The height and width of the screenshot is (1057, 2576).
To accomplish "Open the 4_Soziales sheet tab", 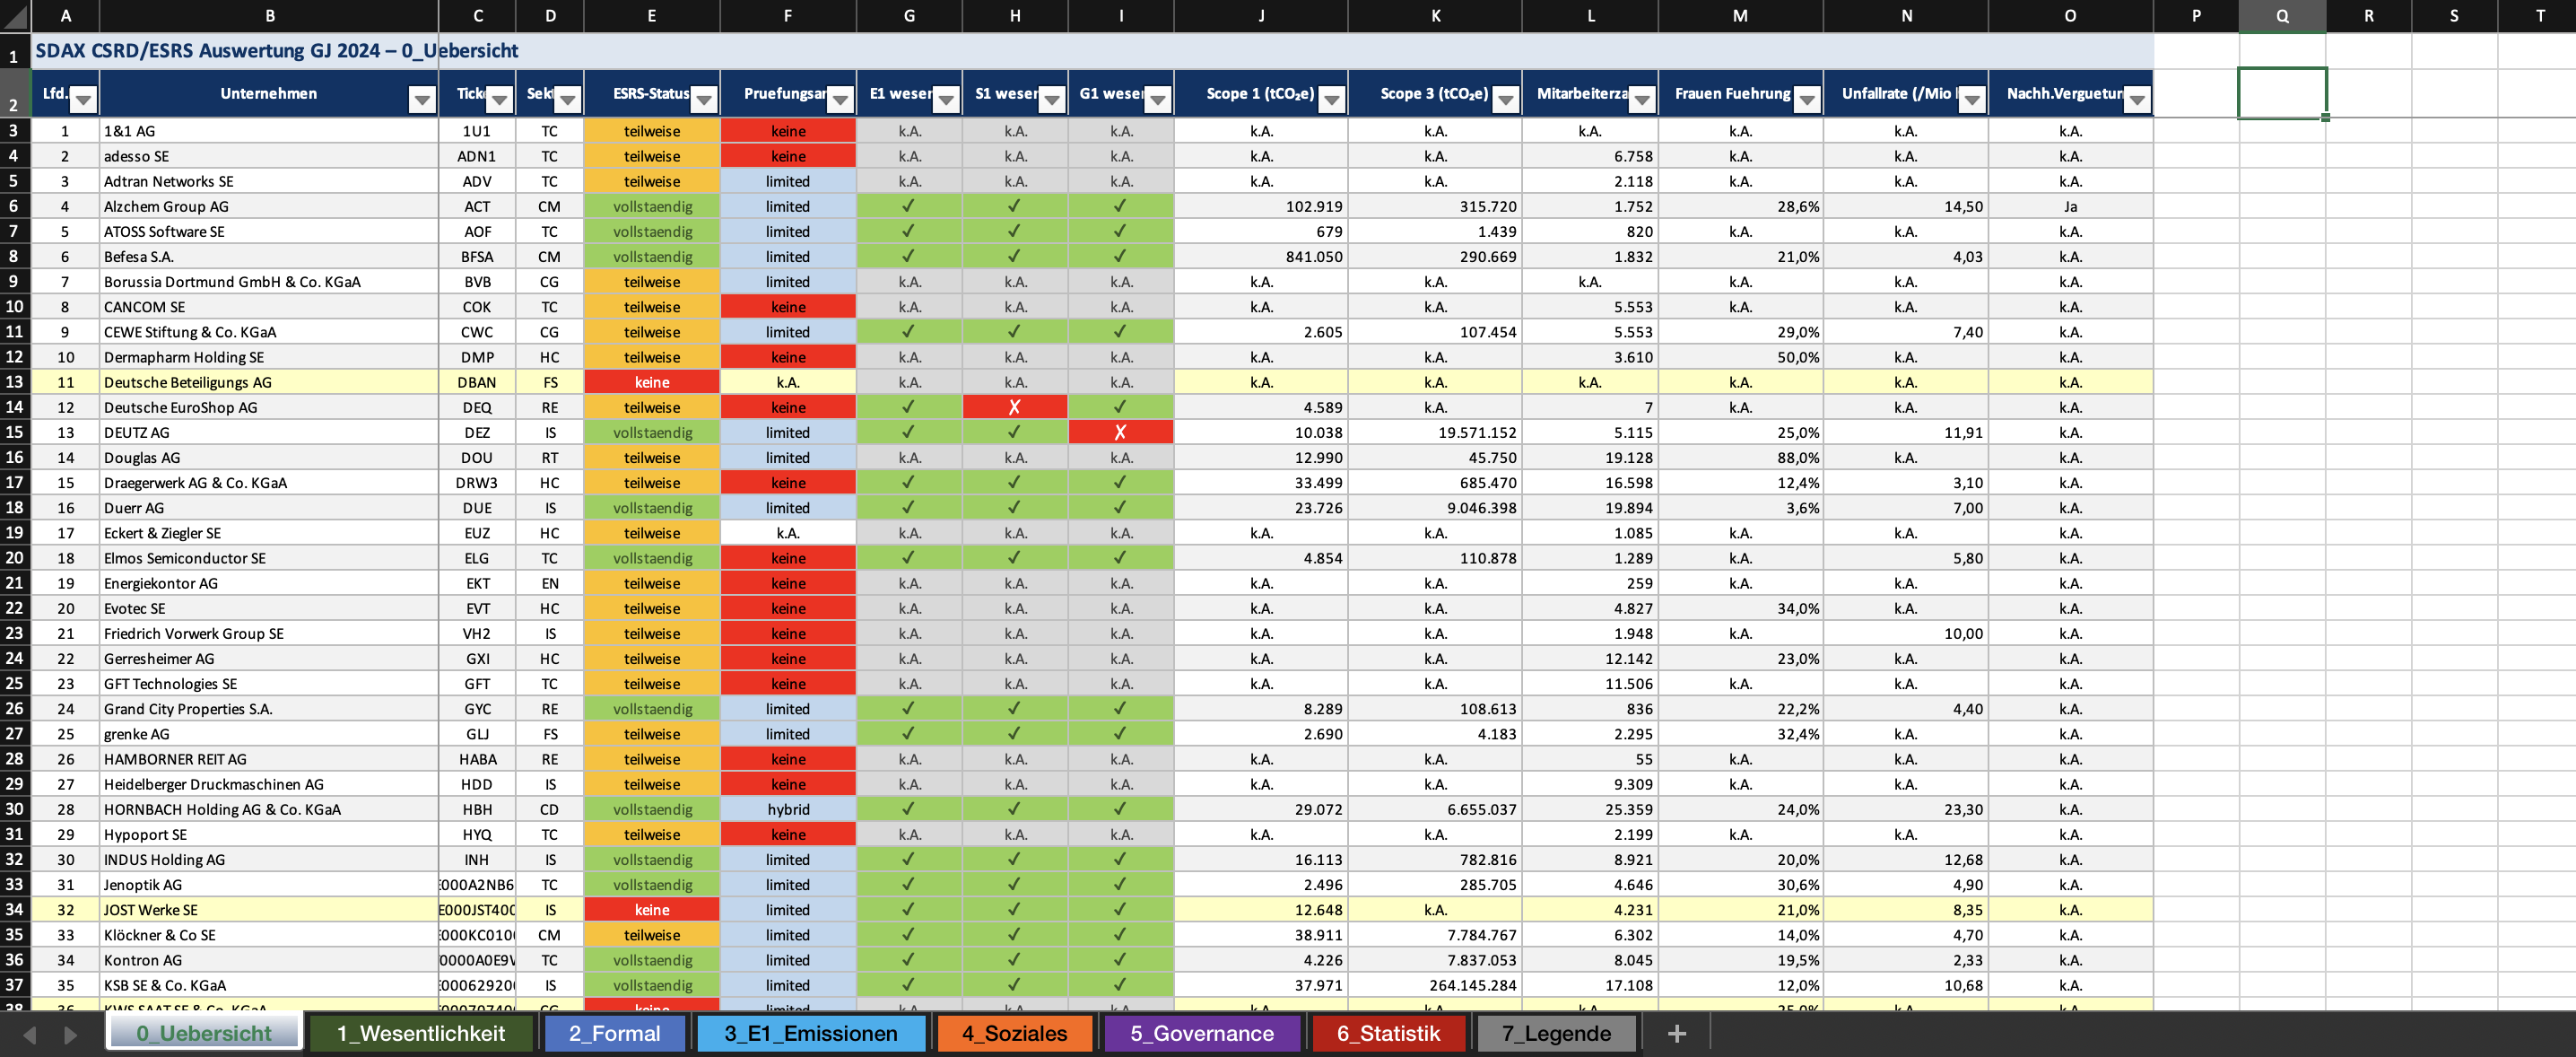I will (1014, 1033).
